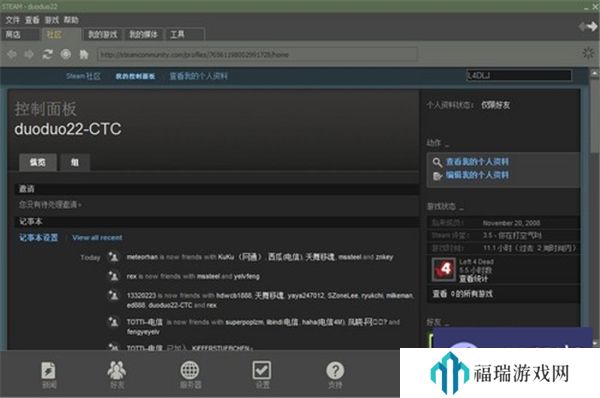Click the Steam 社区 link in the header
Image resolution: width=600 pixels, height=398 pixels.
[83, 76]
